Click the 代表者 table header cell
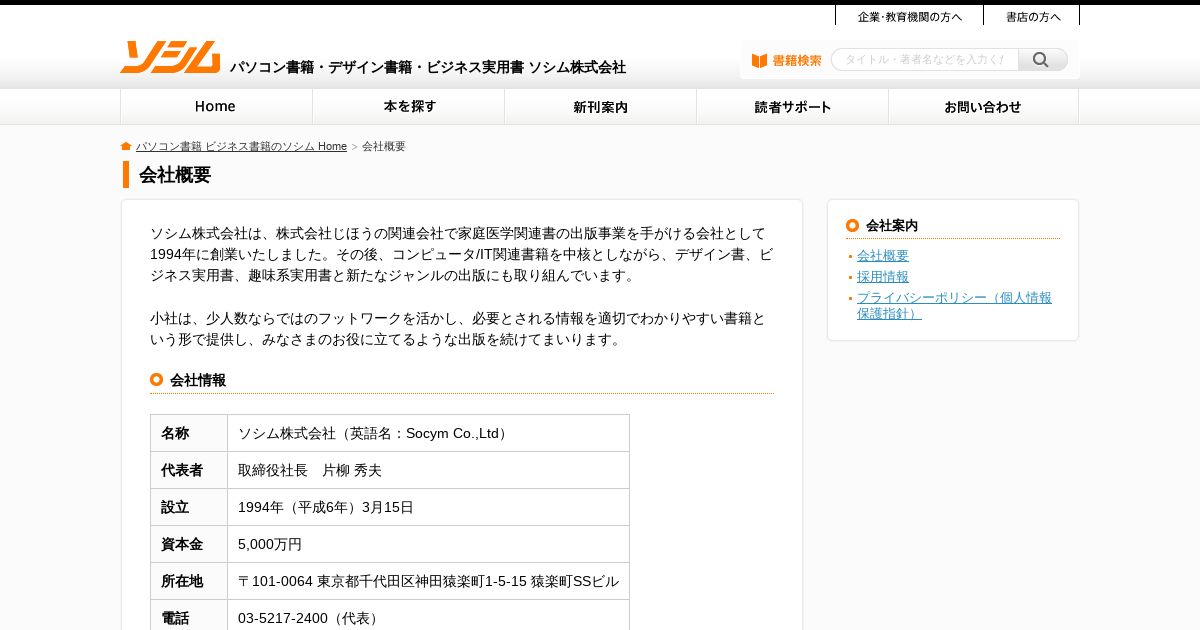1200x630 pixels. 189,470
